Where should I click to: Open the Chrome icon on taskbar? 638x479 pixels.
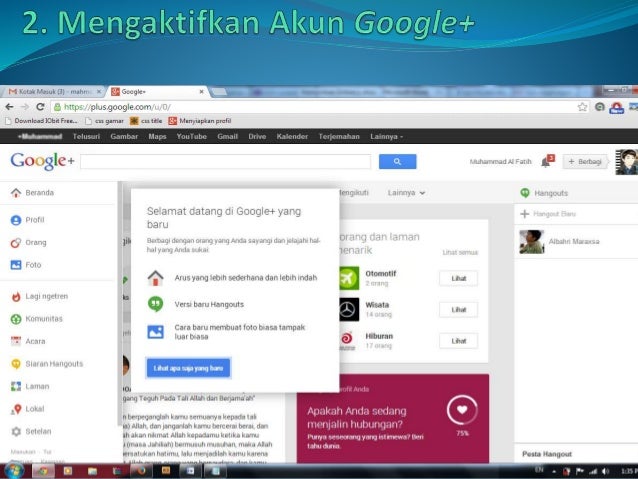click(x=42, y=471)
